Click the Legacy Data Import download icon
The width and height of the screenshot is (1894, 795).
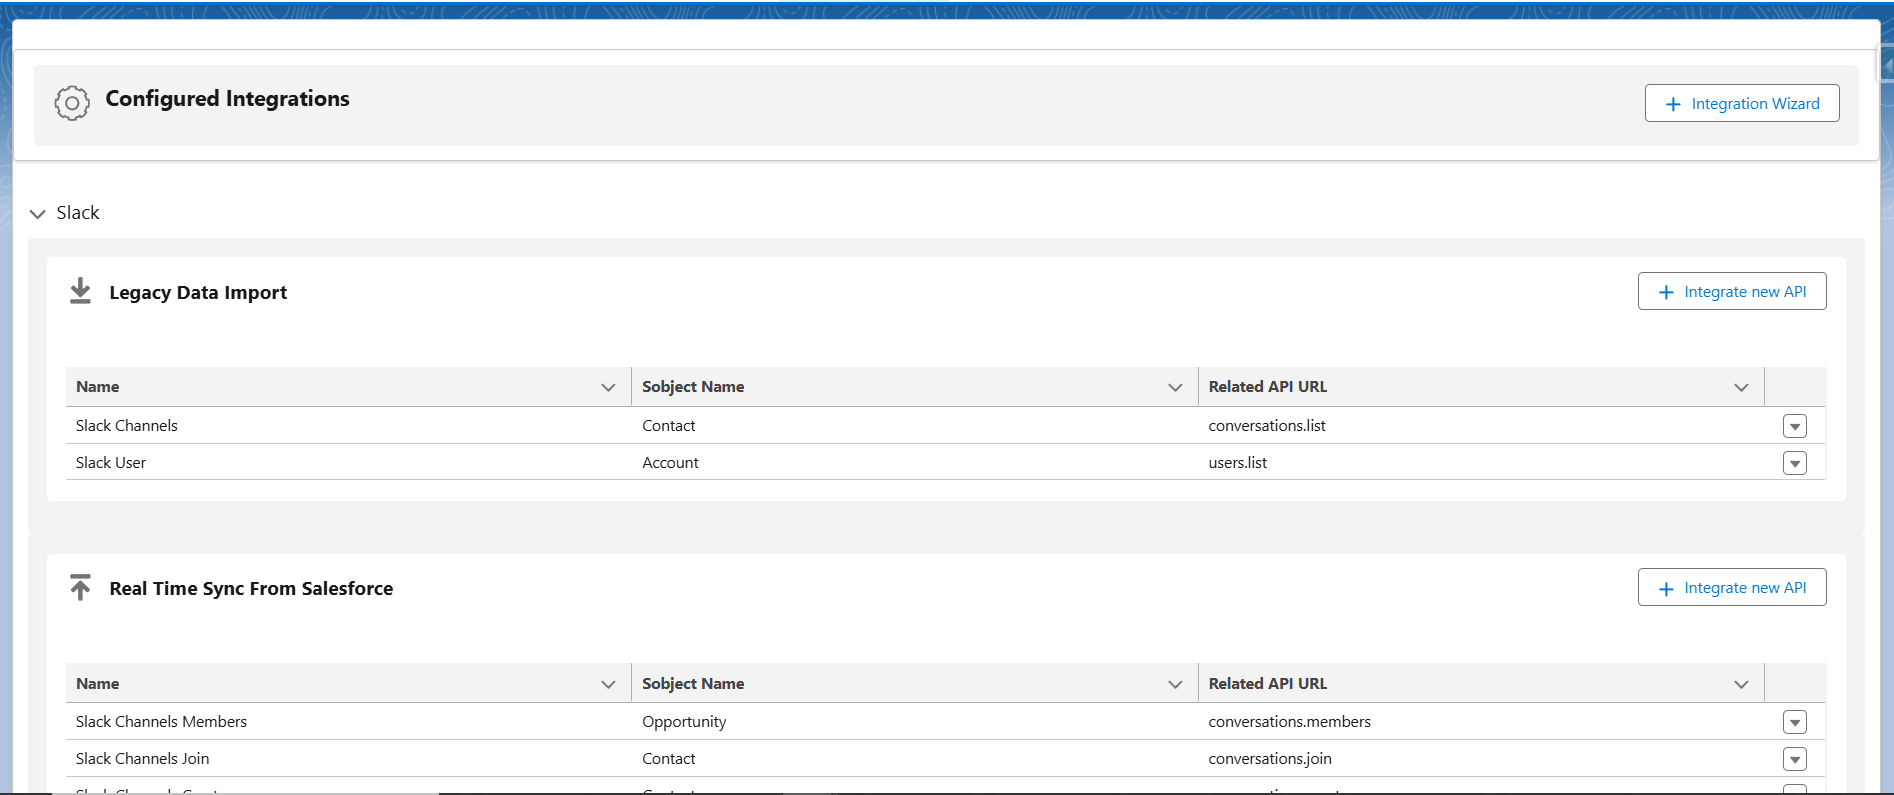click(81, 291)
